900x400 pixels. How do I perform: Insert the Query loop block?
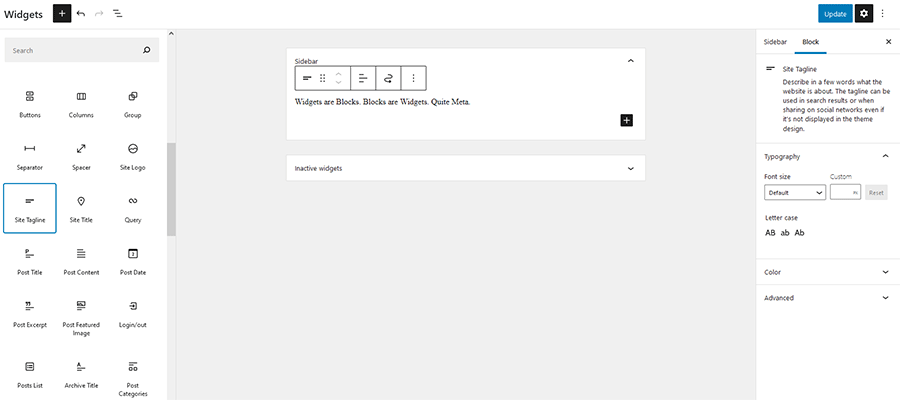tap(133, 207)
